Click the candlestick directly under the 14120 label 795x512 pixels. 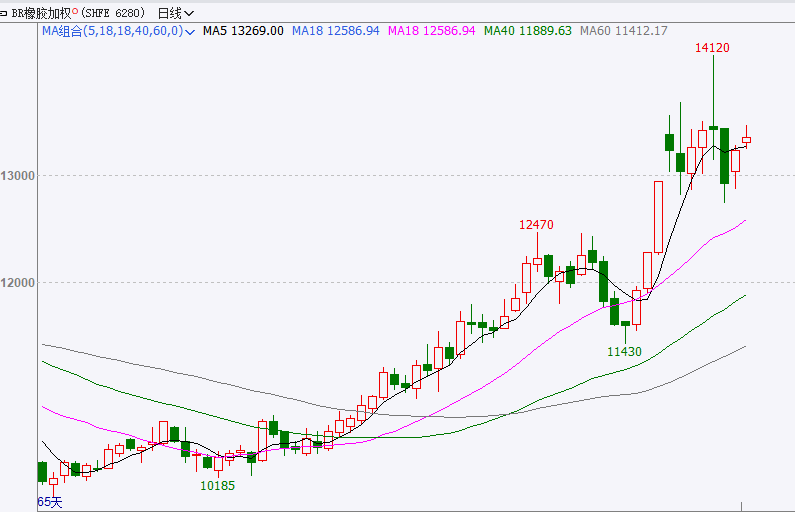point(713,128)
